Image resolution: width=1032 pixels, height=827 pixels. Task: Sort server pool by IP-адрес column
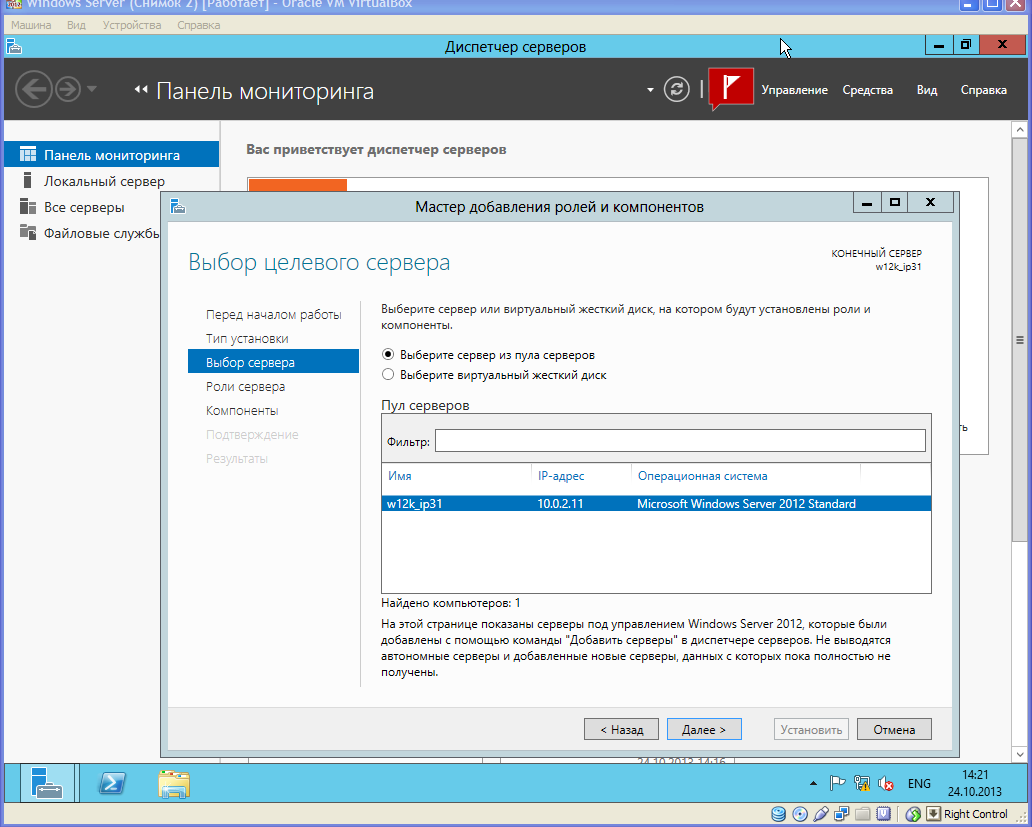(561, 476)
